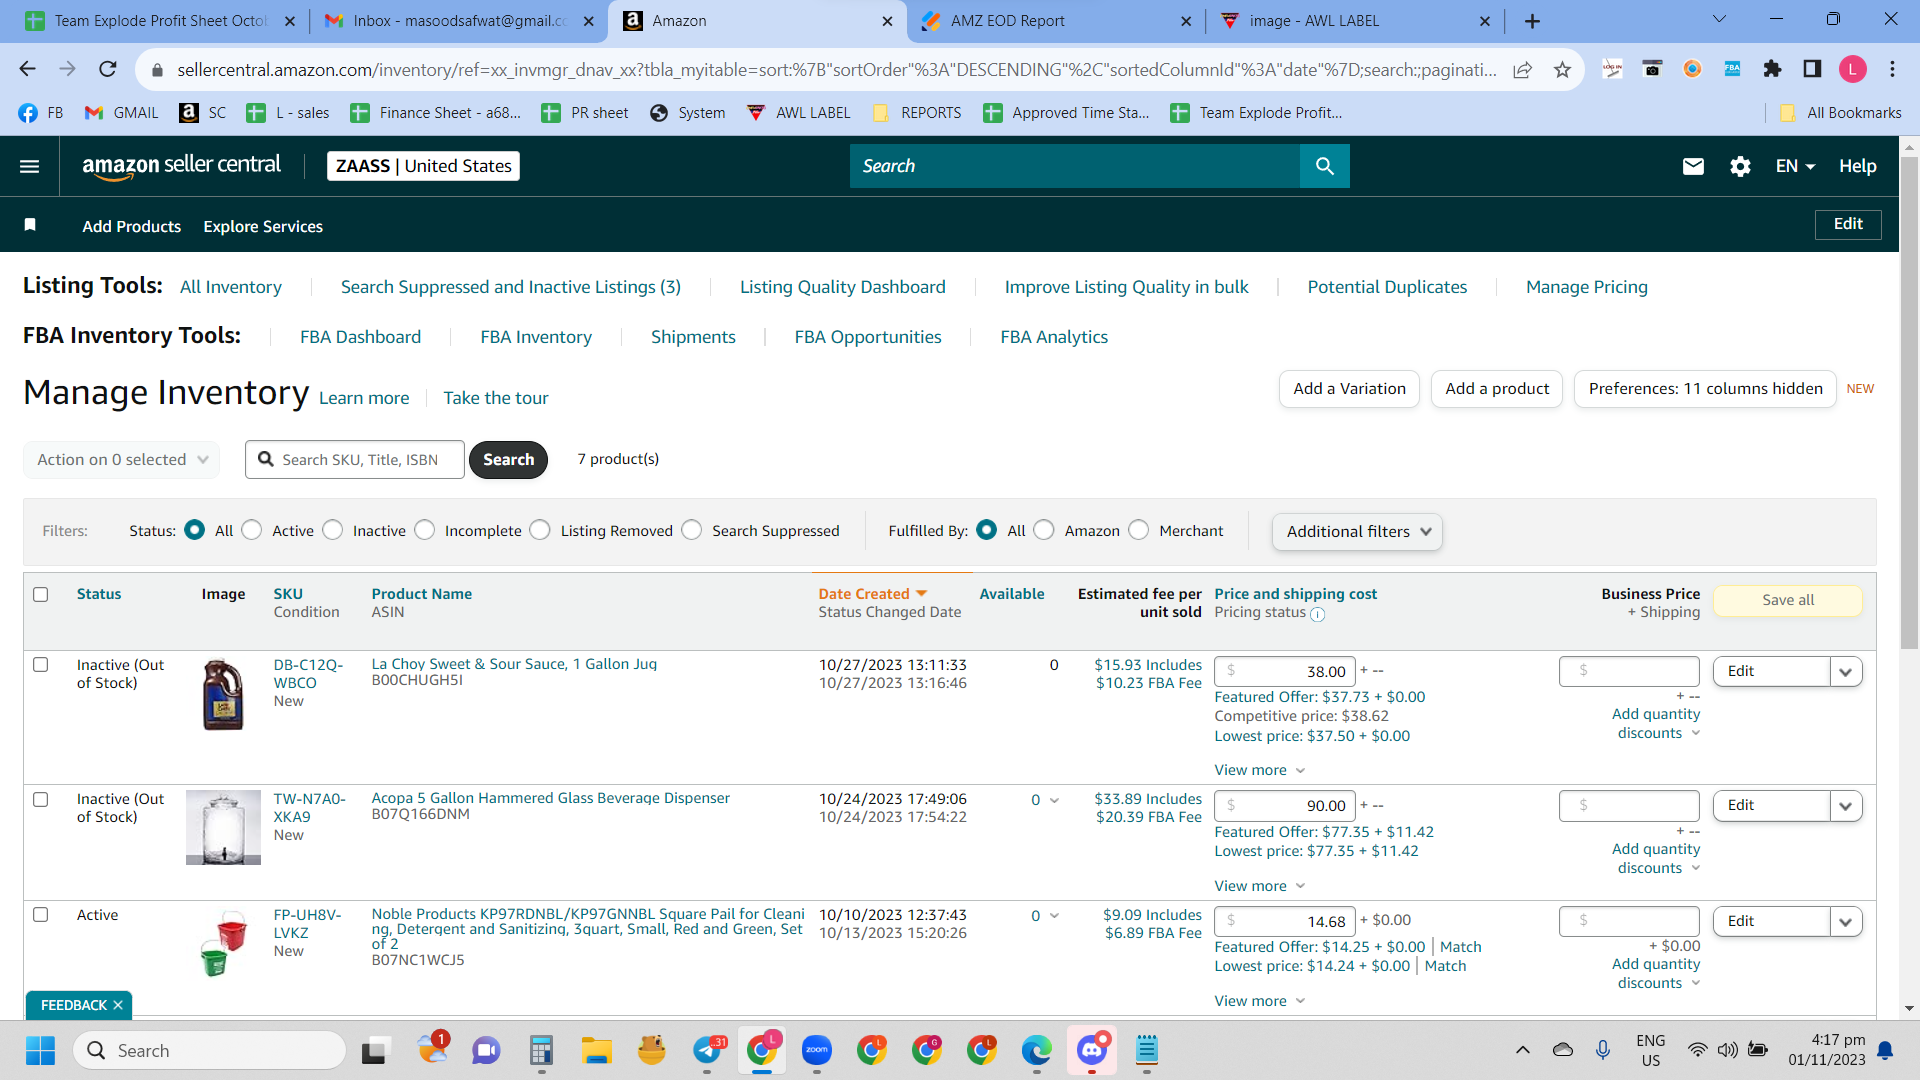The height and width of the screenshot is (1080, 1920).
Task: Open the Seller Central hamburger menu
Action: [x=30, y=166]
